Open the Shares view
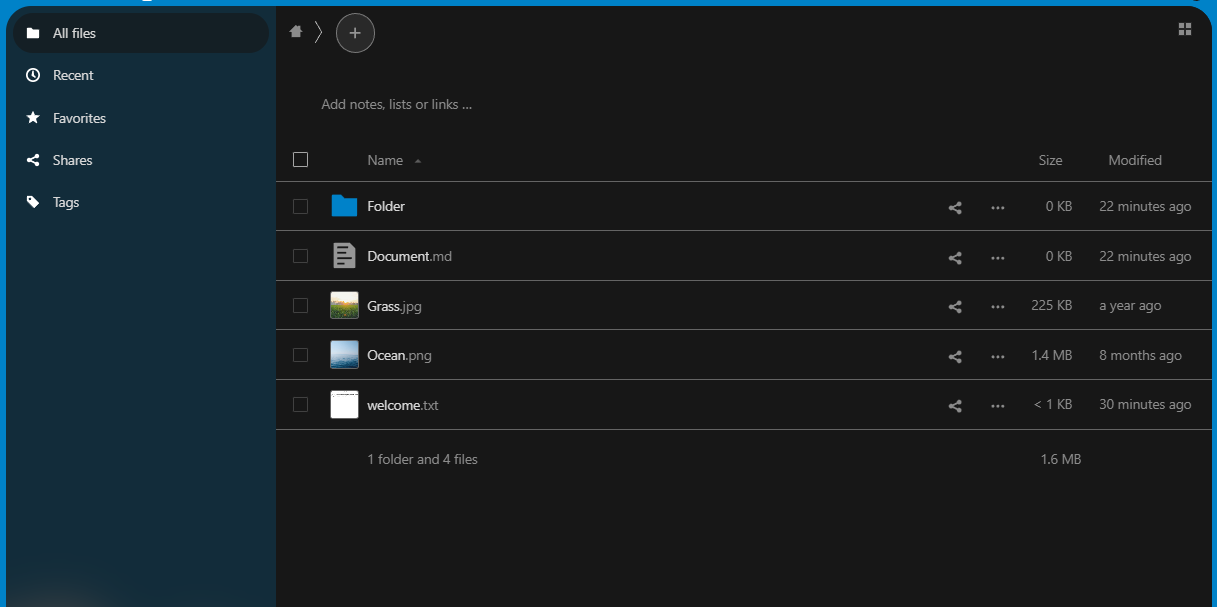The image size is (1217, 607). point(140,160)
